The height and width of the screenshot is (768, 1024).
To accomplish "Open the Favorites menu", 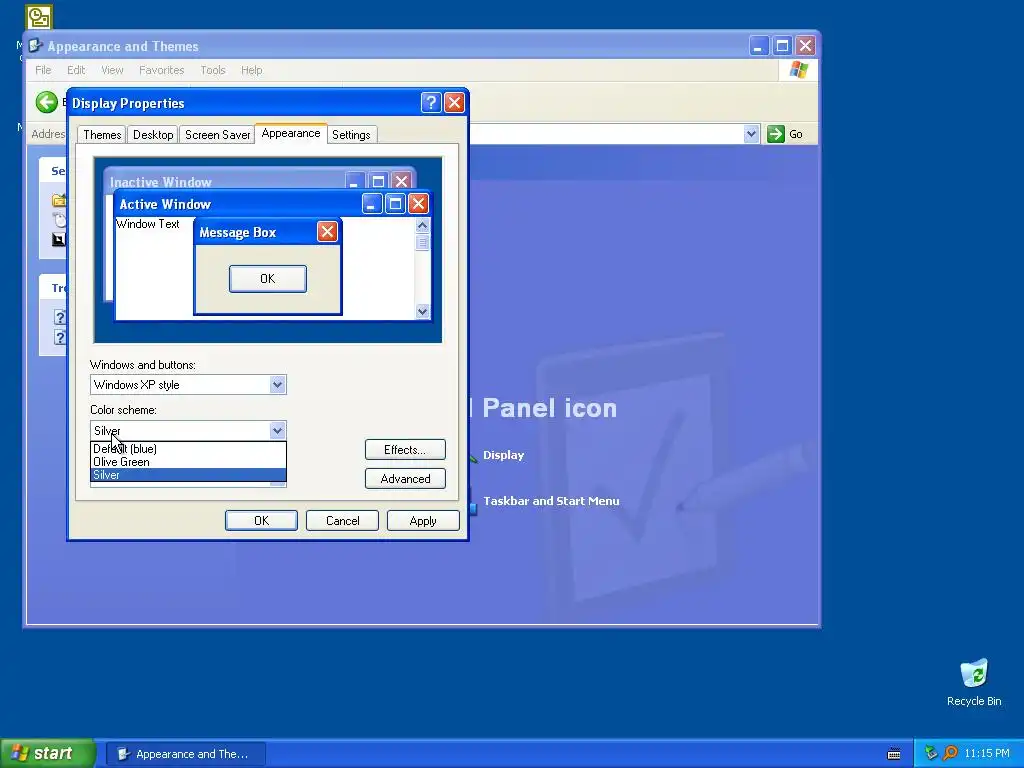I will click(x=161, y=70).
